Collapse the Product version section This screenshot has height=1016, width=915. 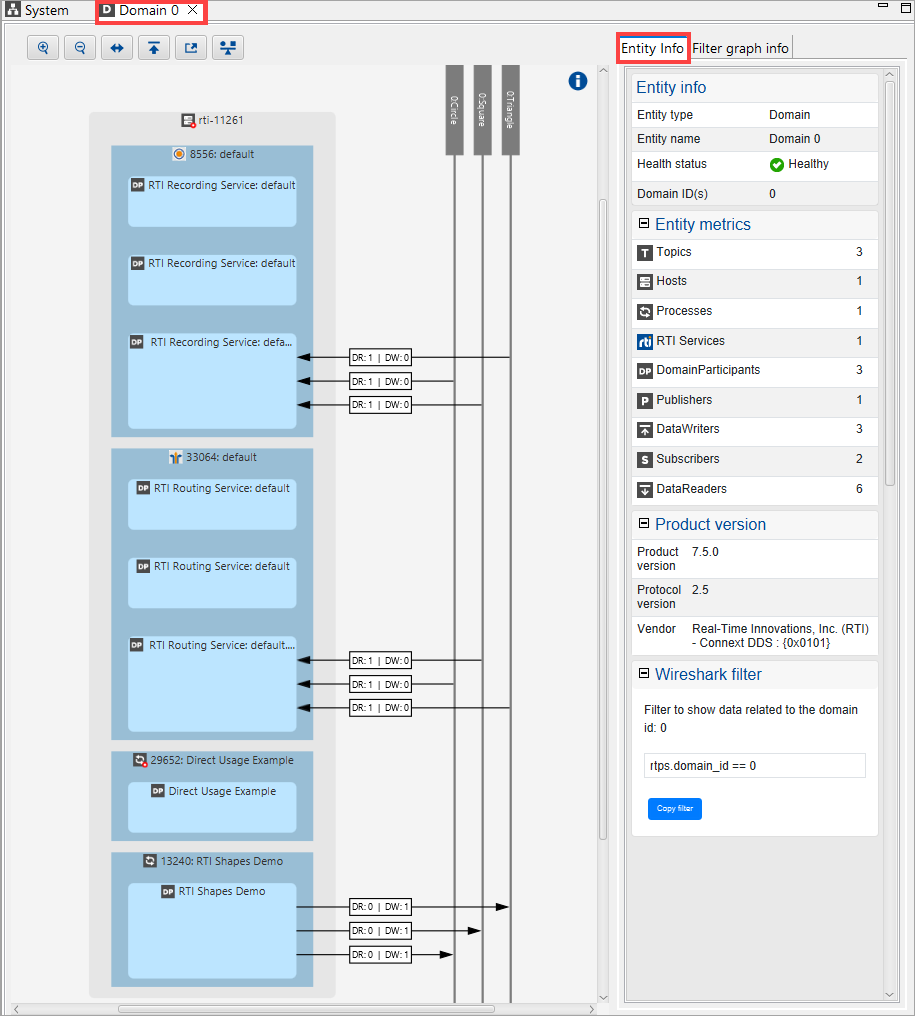pos(643,523)
